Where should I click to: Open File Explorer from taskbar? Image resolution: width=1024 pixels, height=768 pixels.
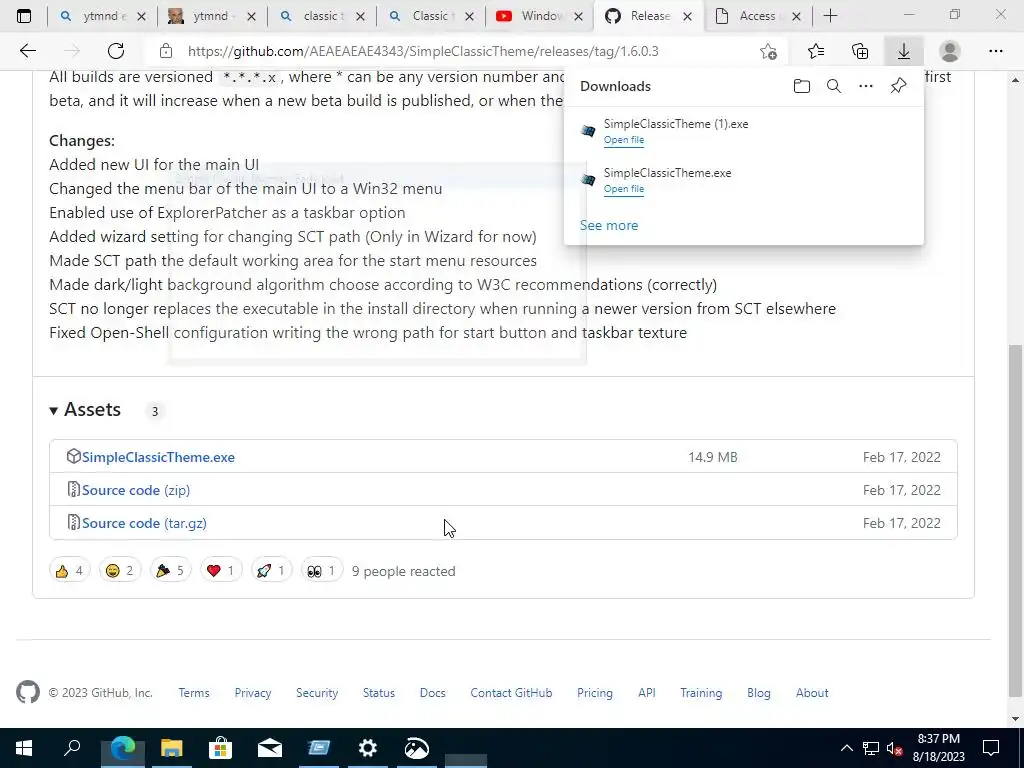tap(171, 748)
